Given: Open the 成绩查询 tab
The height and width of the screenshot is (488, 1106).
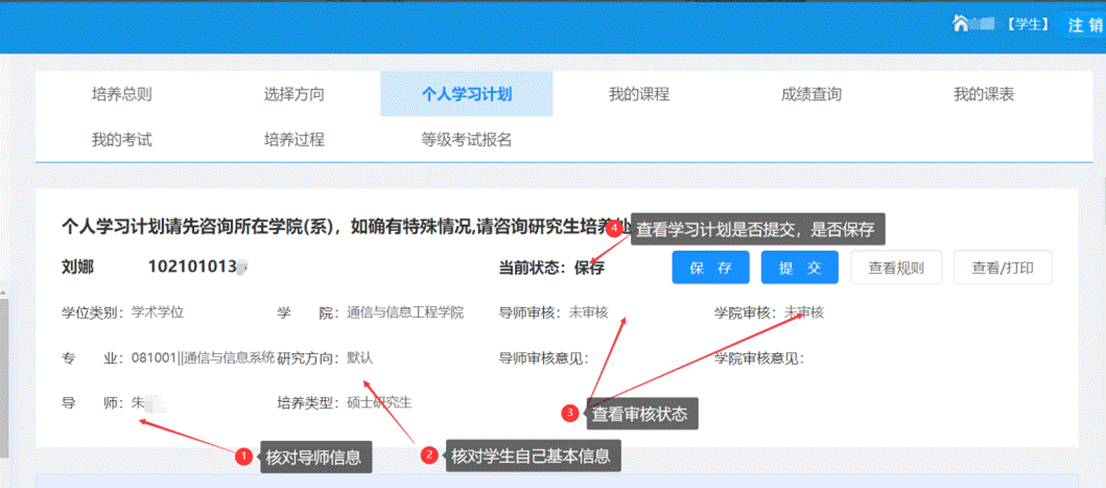Looking at the screenshot, I should 811,95.
